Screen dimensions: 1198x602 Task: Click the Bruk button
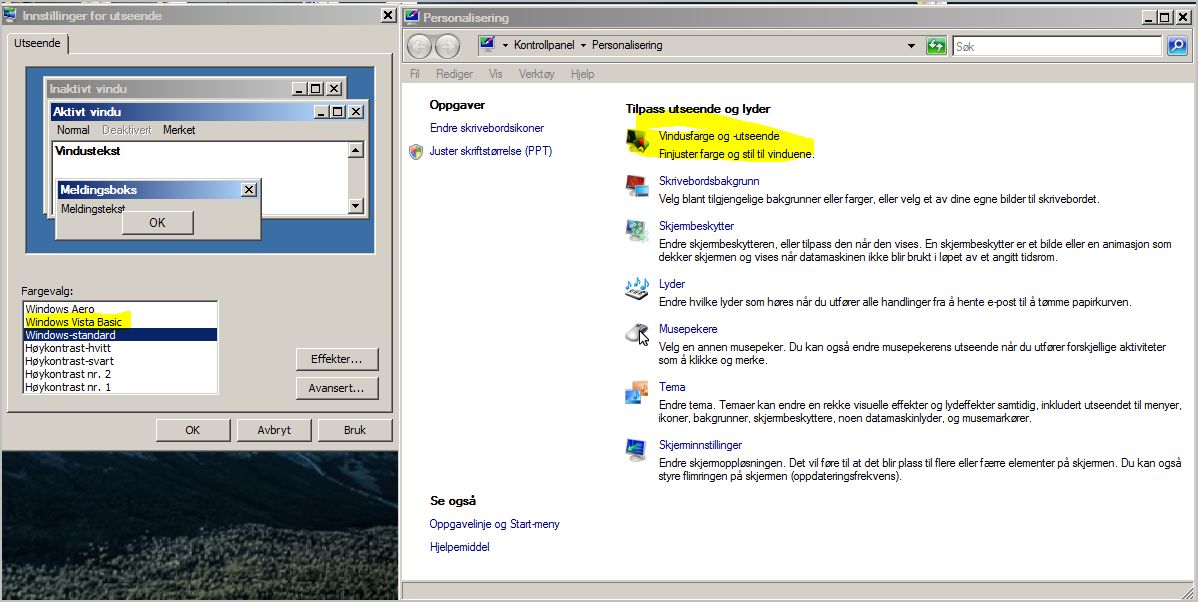click(355, 430)
